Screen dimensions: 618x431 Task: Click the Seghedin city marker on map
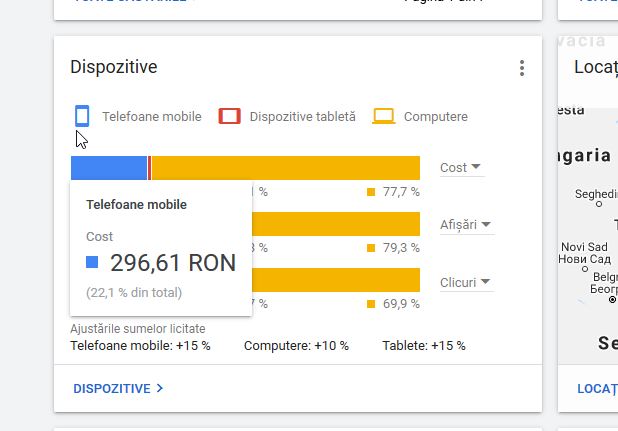599,204
